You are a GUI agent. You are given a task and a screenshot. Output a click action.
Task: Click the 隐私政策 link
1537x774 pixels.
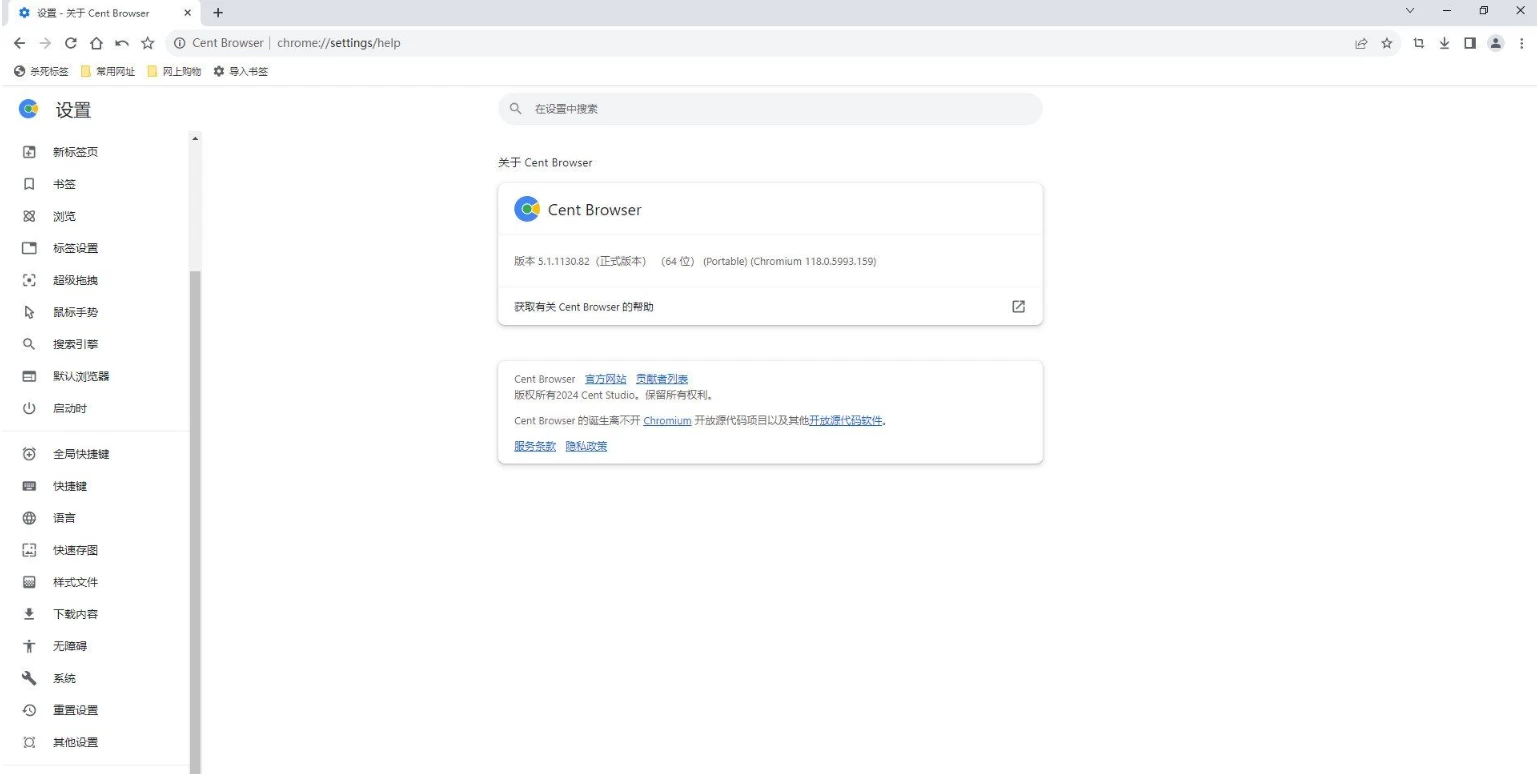[586, 446]
